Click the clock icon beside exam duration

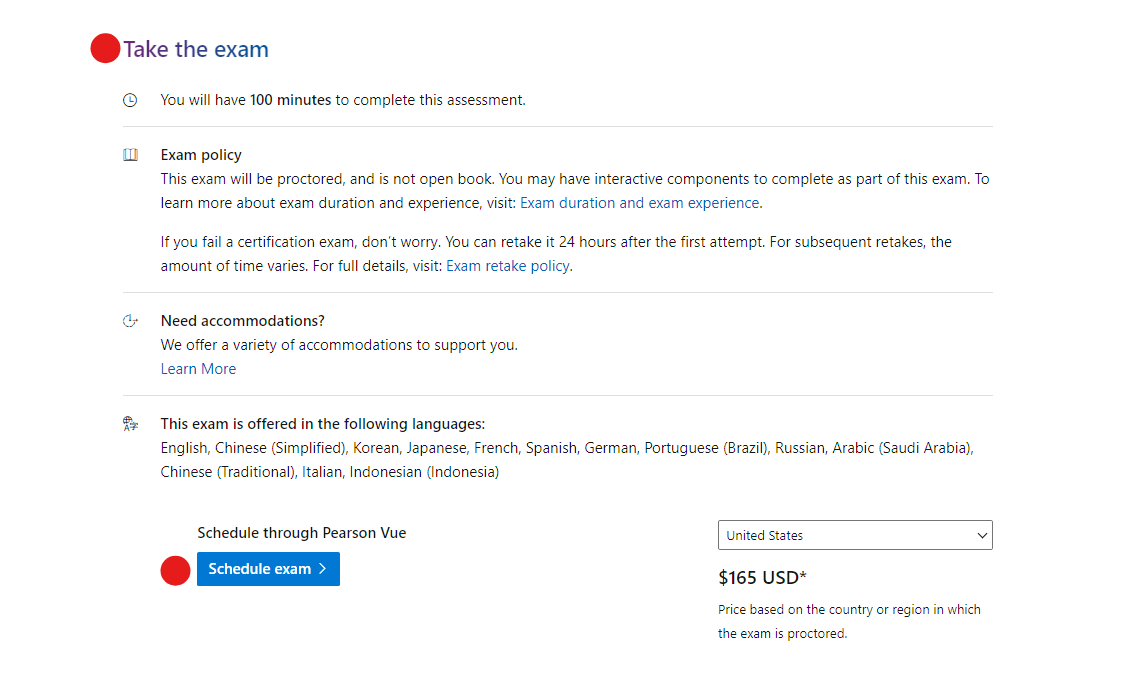point(130,100)
